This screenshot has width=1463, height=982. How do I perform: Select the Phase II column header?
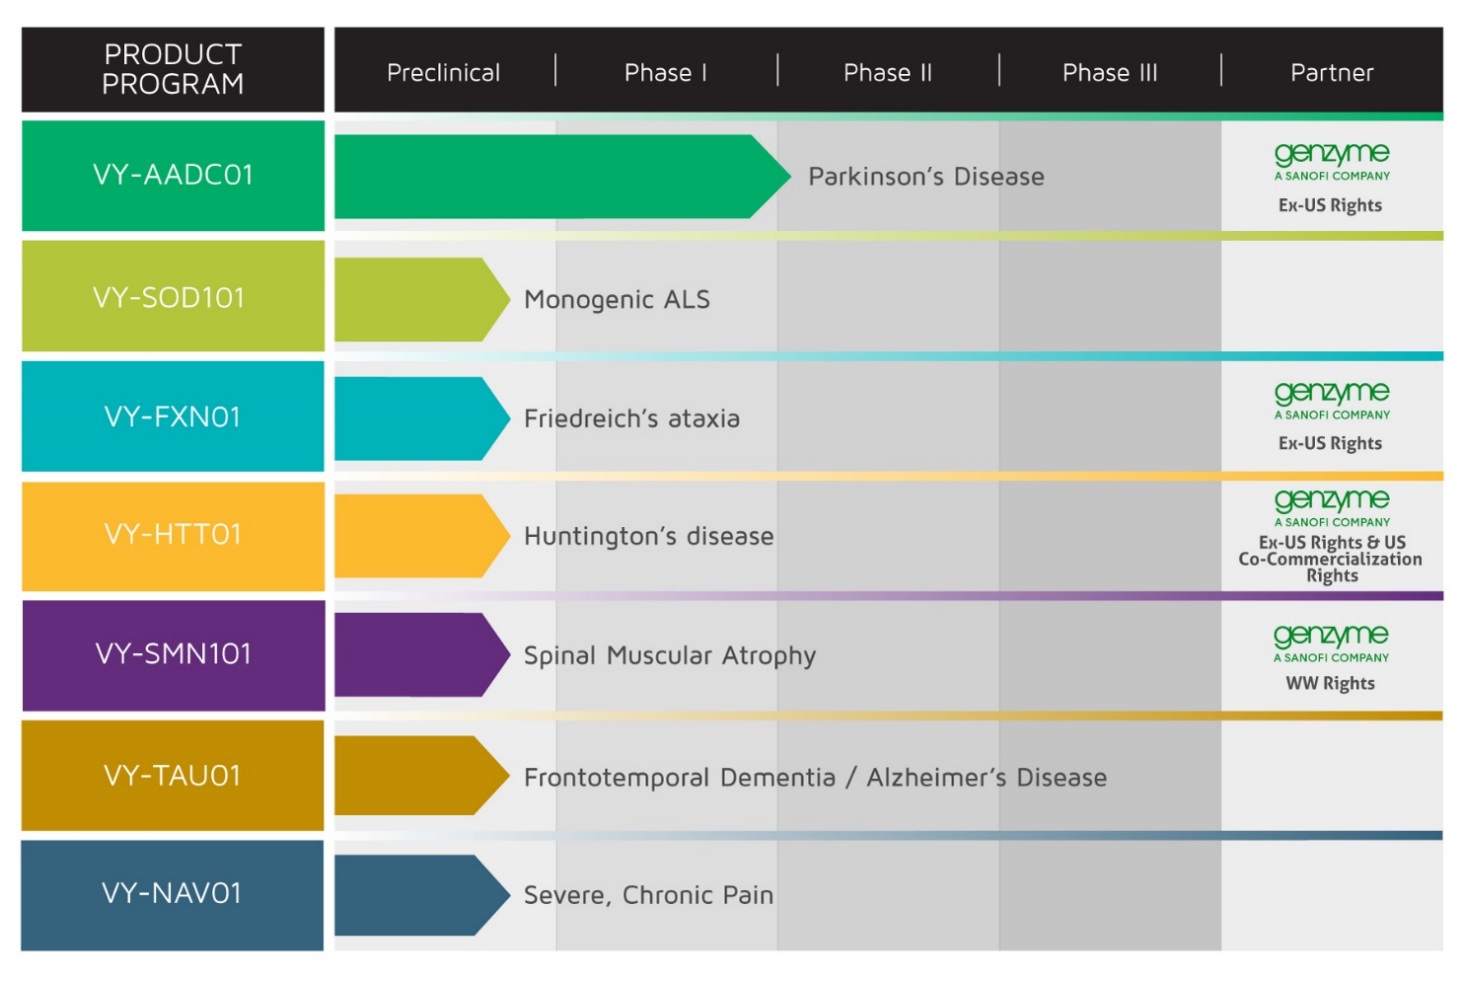(x=887, y=73)
